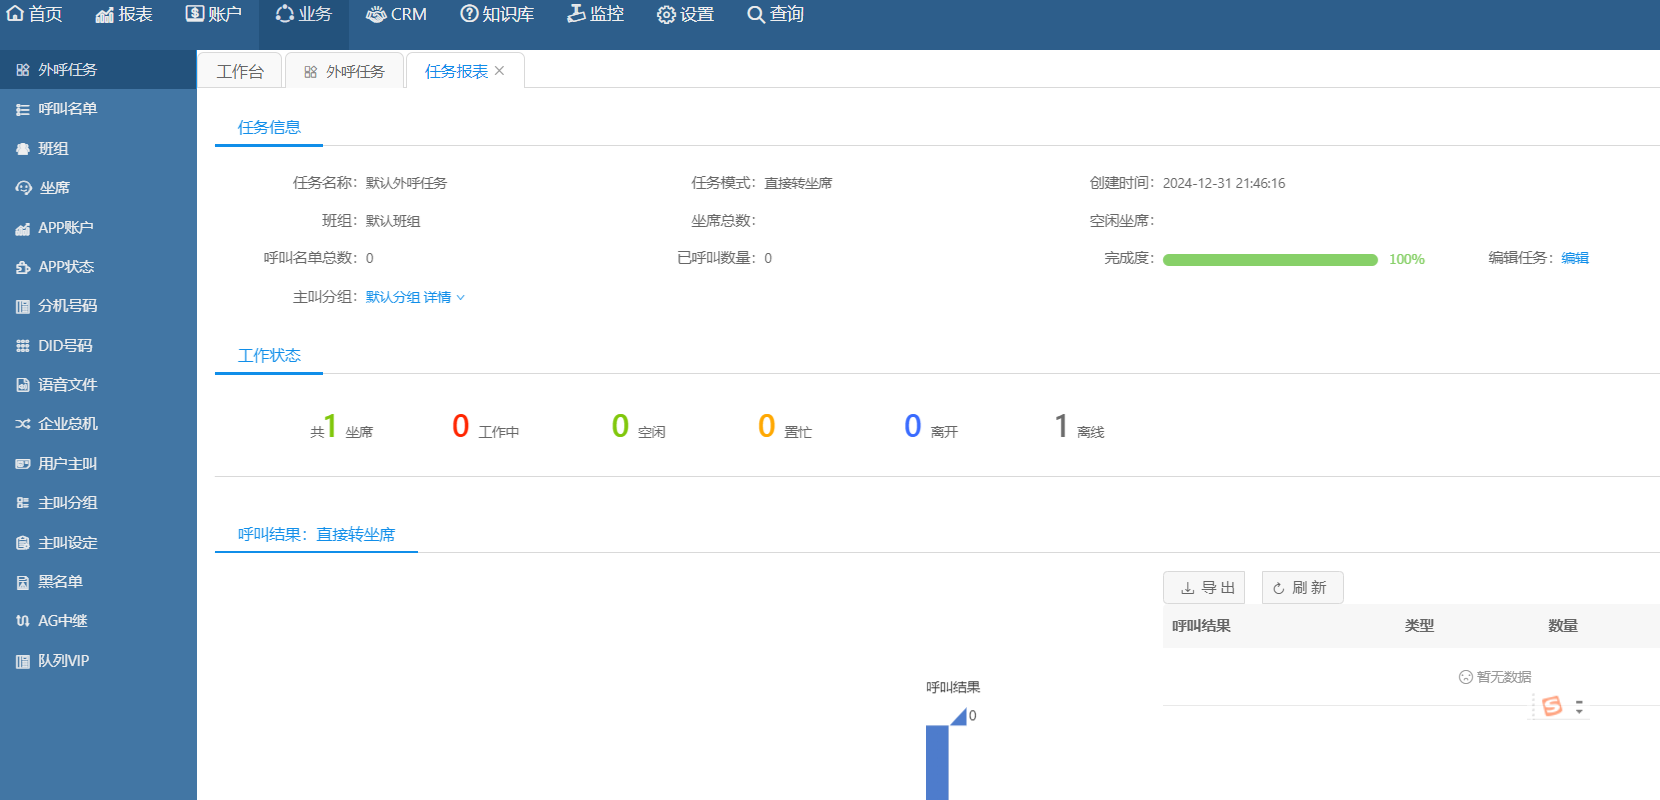Open the 设置 settings menu

click(685, 14)
